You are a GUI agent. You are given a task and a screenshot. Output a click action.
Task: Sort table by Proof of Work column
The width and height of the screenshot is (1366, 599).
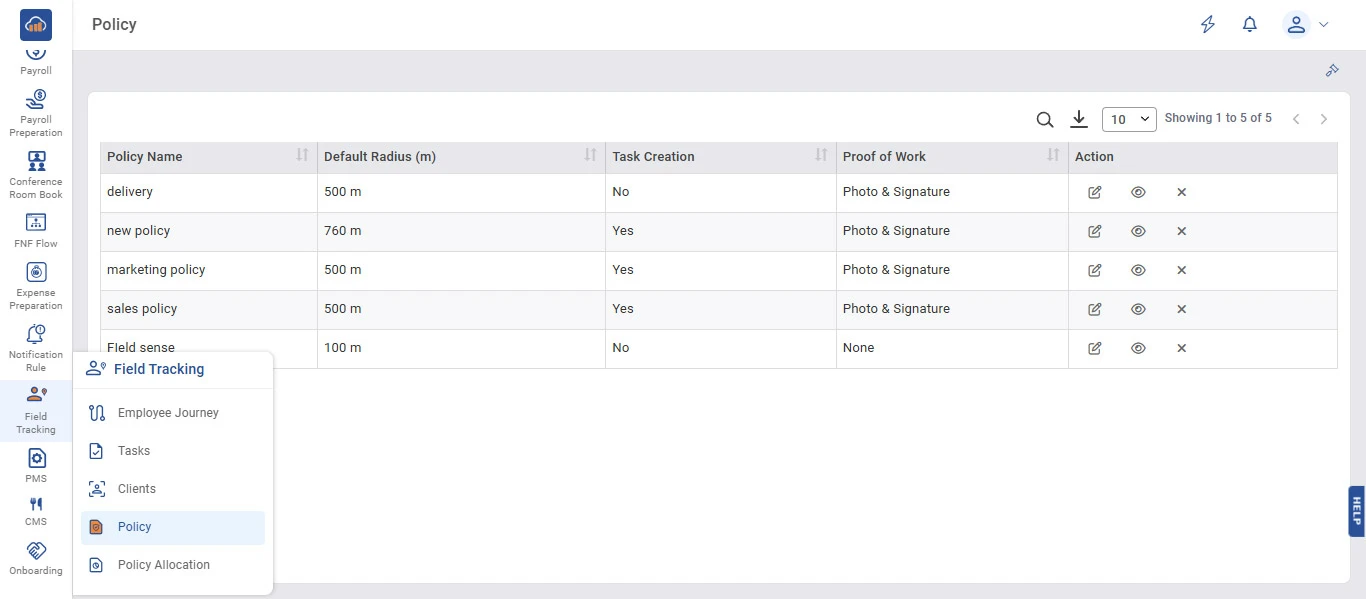[x=1053, y=155]
